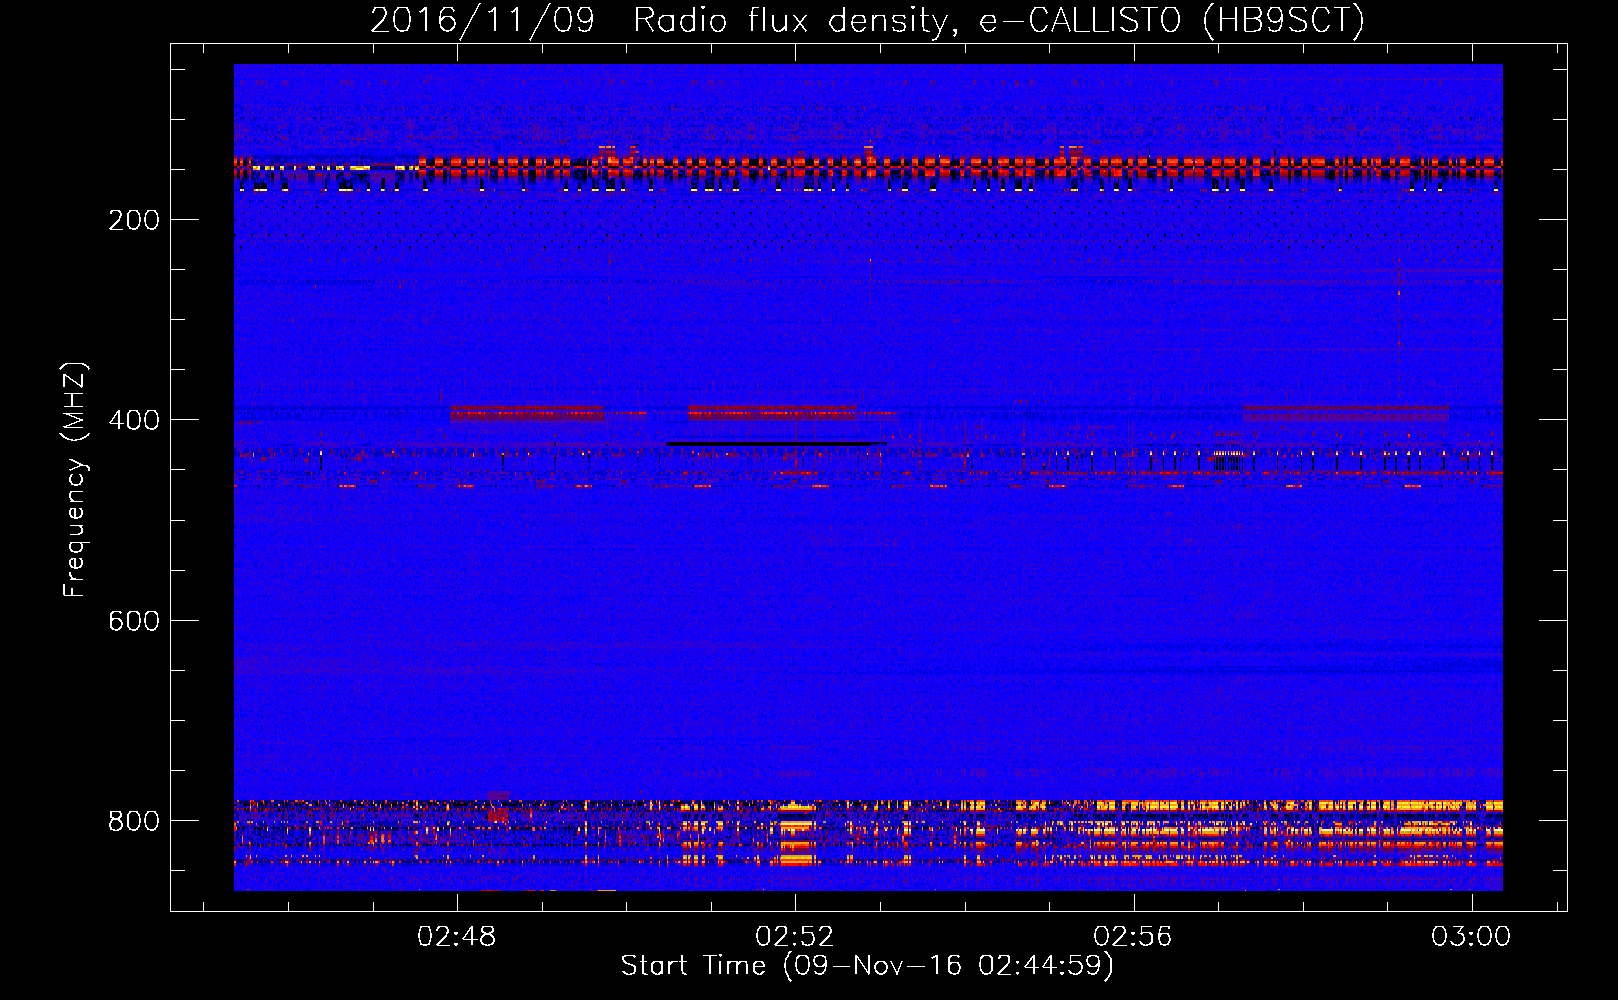Click the '400' frequency tick label
Viewport: 1618px width, 1000px height.
click(134, 420)
